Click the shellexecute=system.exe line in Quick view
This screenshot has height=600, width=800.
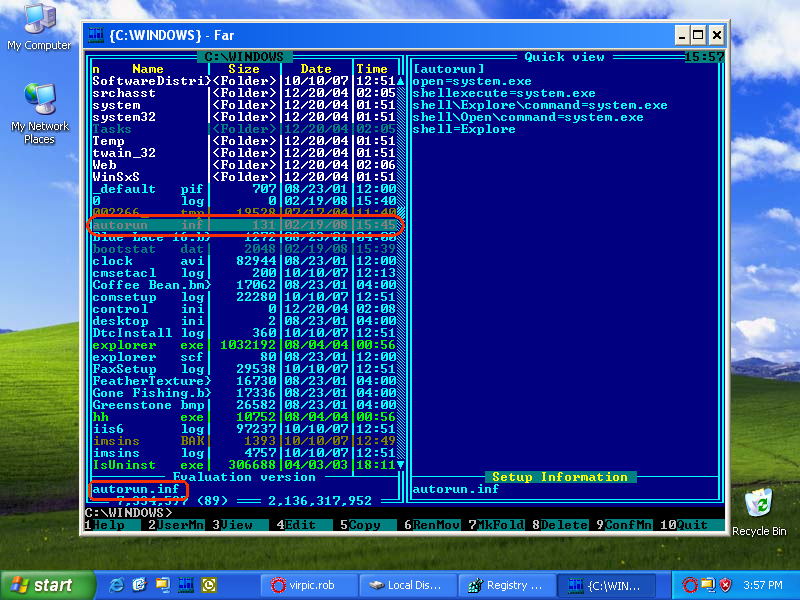pos(504,93)
